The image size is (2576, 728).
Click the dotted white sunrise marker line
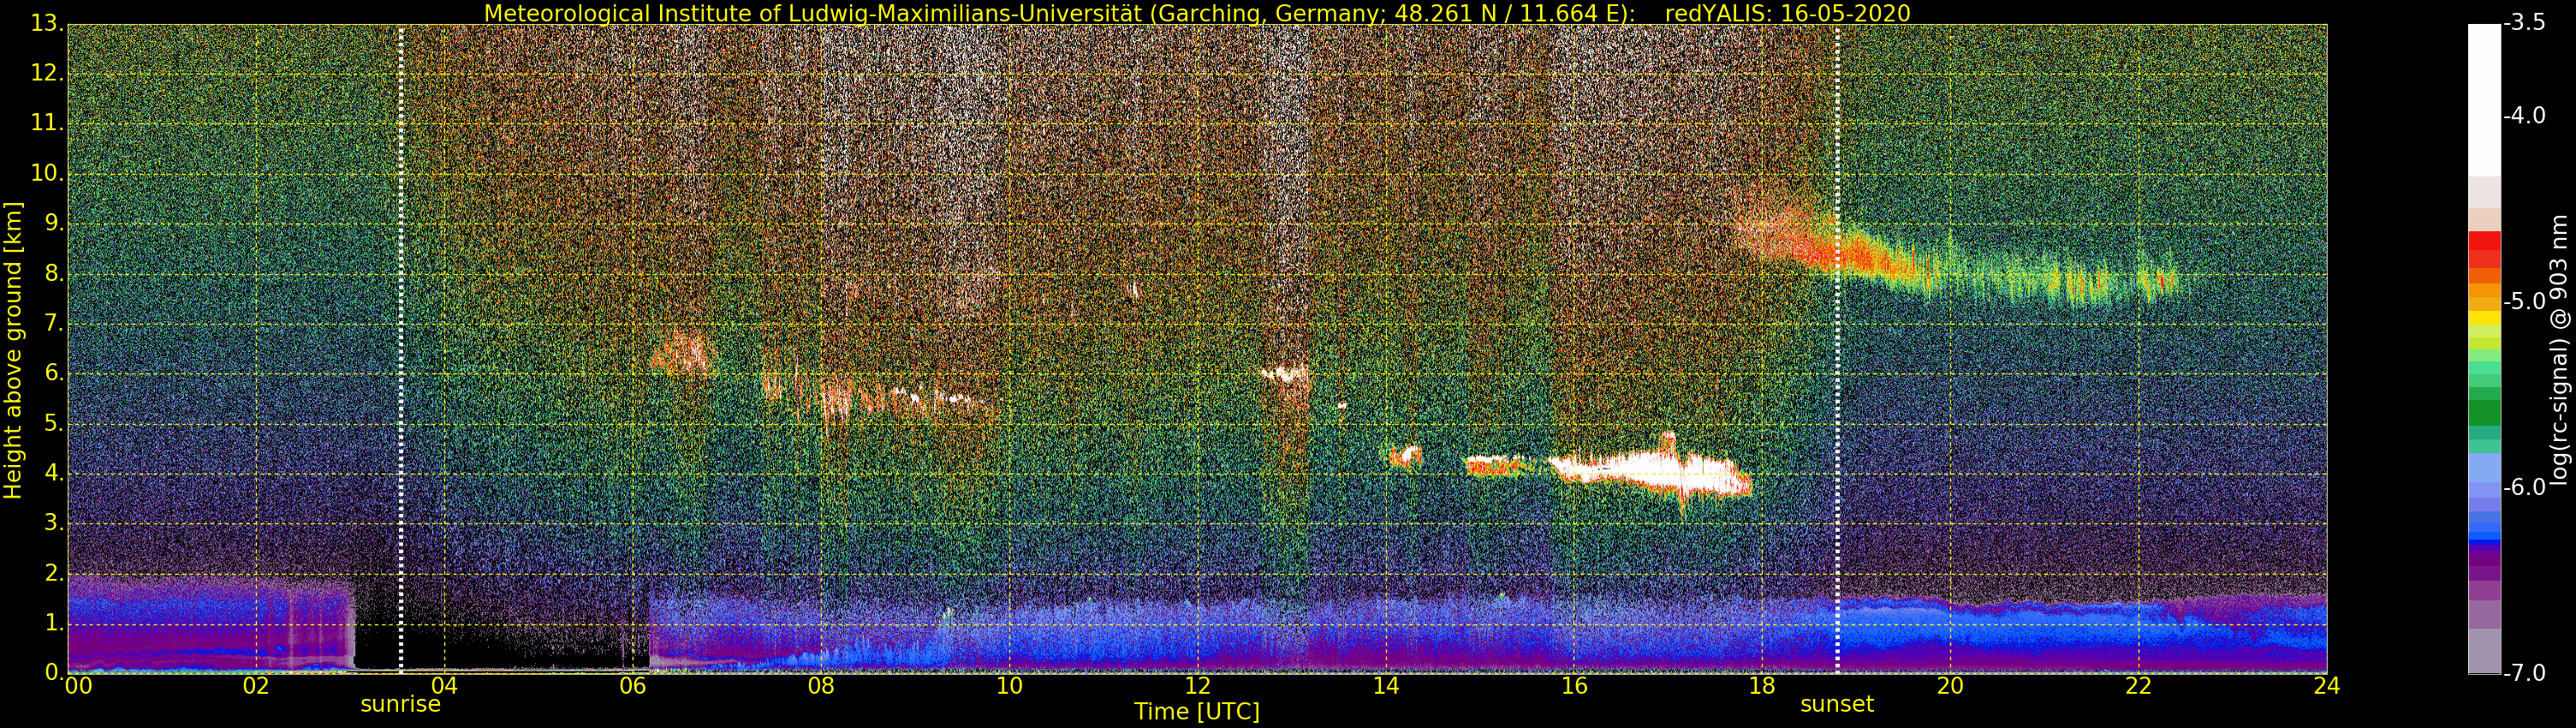[401, 348]
